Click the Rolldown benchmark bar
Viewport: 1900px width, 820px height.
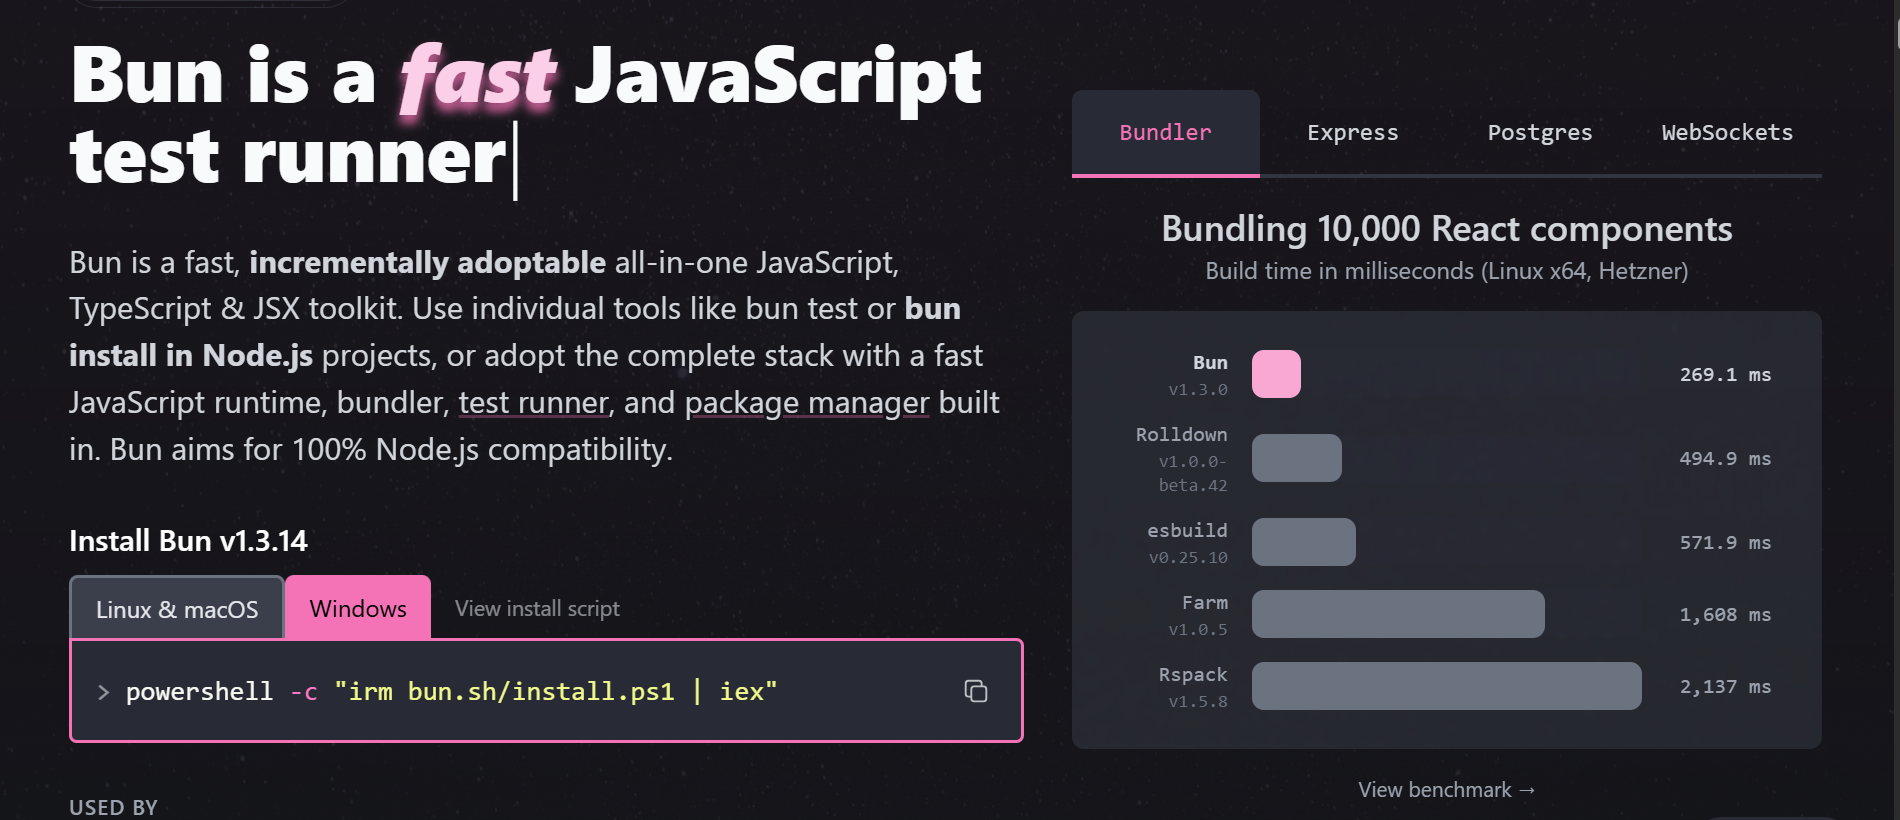tap(1297, 458)
